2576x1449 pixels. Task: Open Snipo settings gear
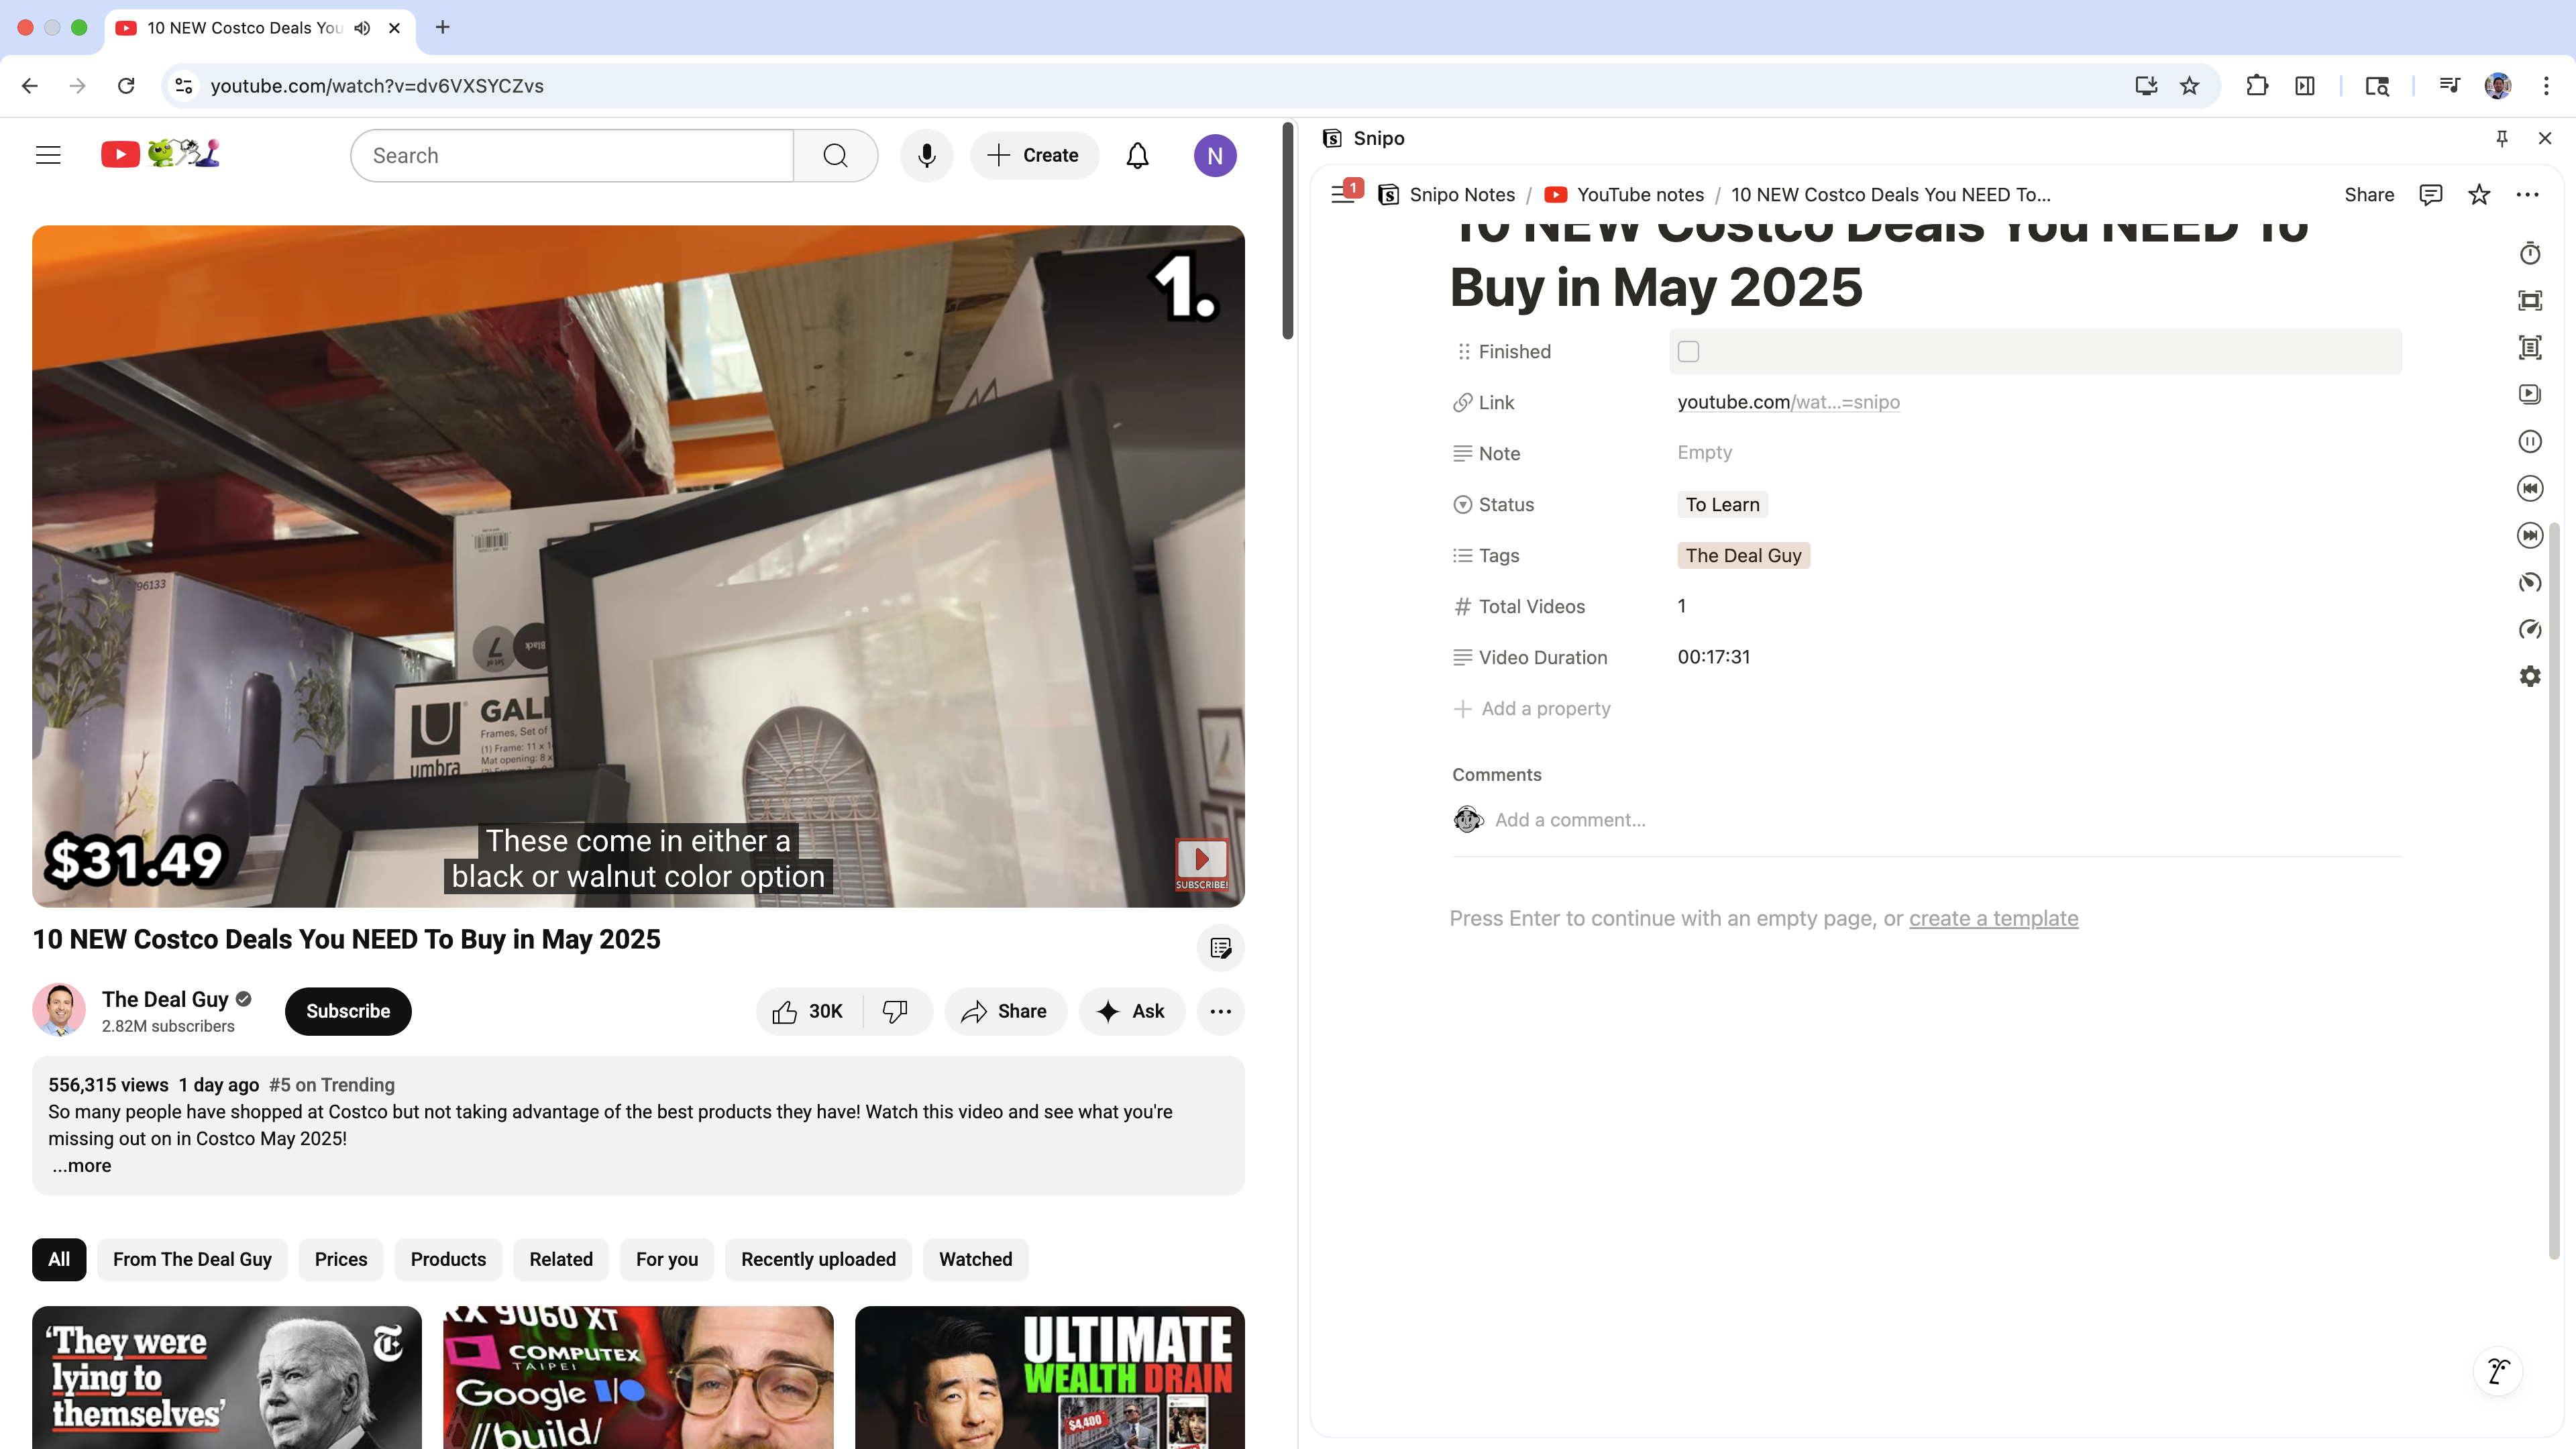tap(2529, 676)
